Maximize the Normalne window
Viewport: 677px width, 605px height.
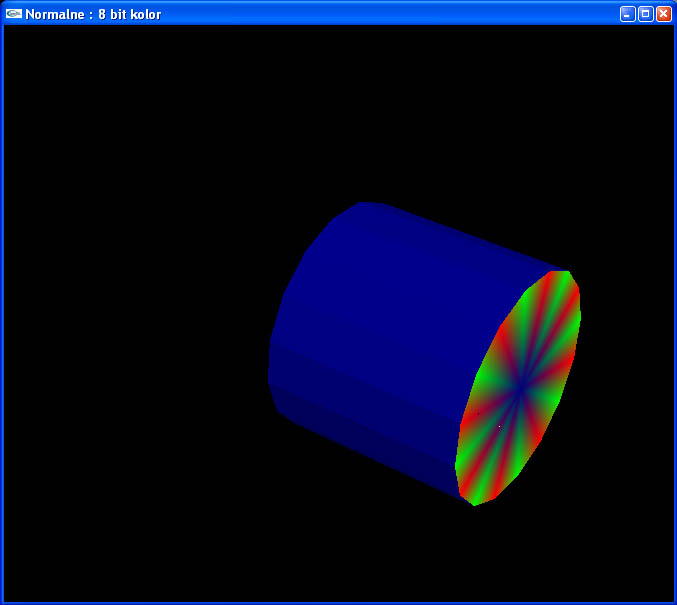(x=645, y=14)
